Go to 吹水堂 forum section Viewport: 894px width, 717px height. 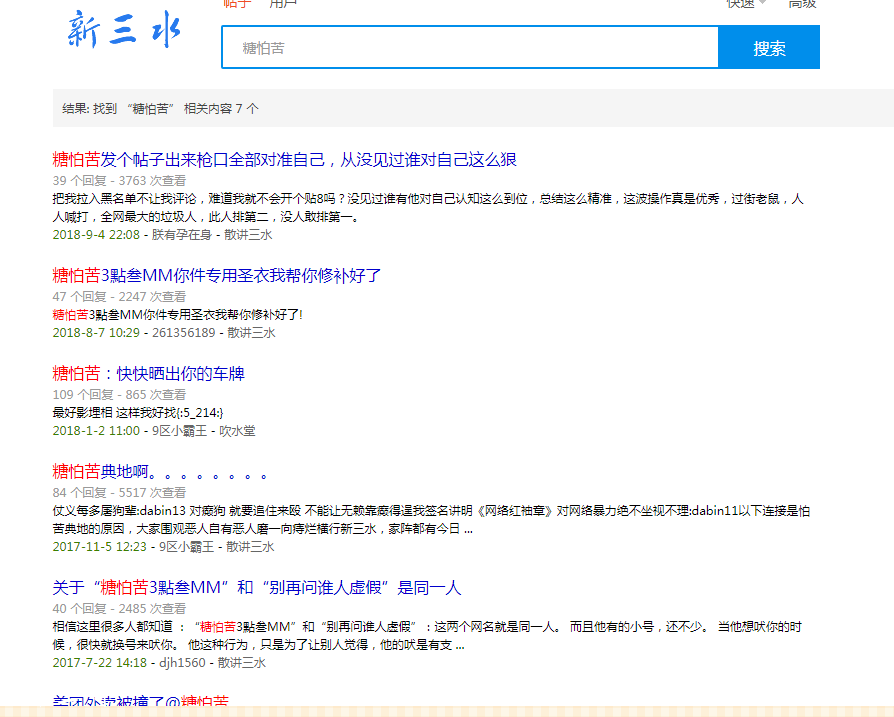click(x=237, y=431)
